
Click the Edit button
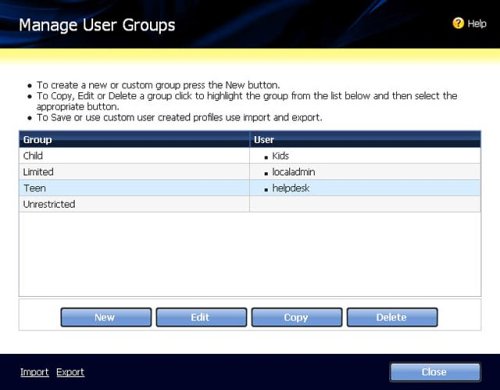click(x=201, y=317)
